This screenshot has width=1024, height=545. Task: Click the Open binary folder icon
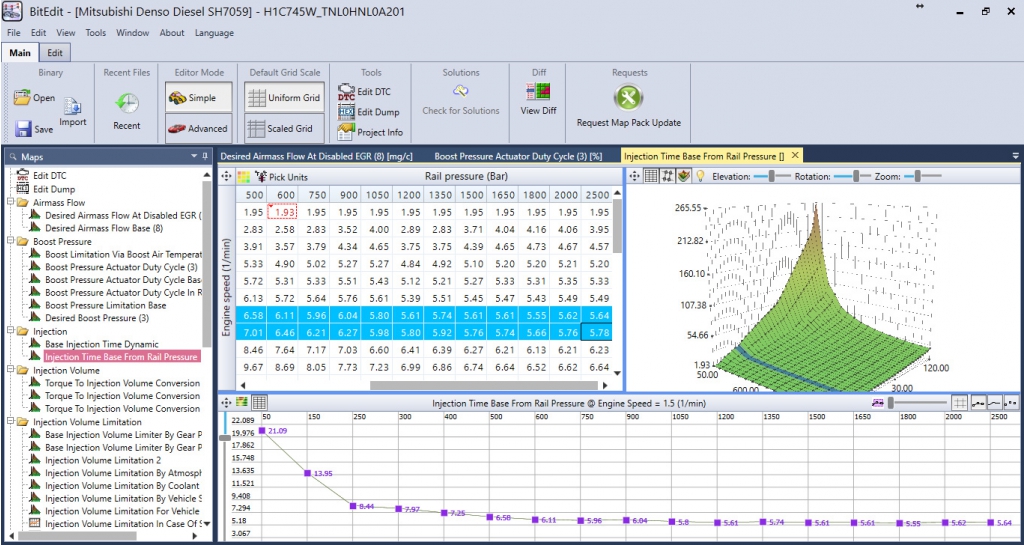coord(22,98)
